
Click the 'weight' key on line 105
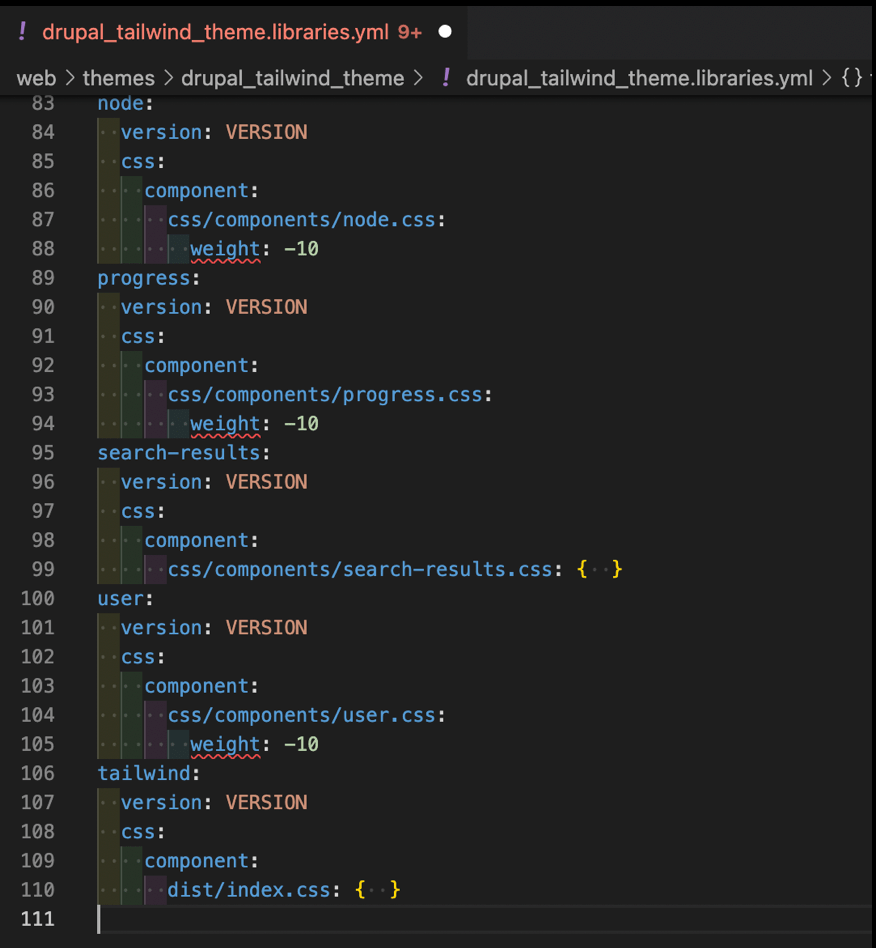click(225, 744)
